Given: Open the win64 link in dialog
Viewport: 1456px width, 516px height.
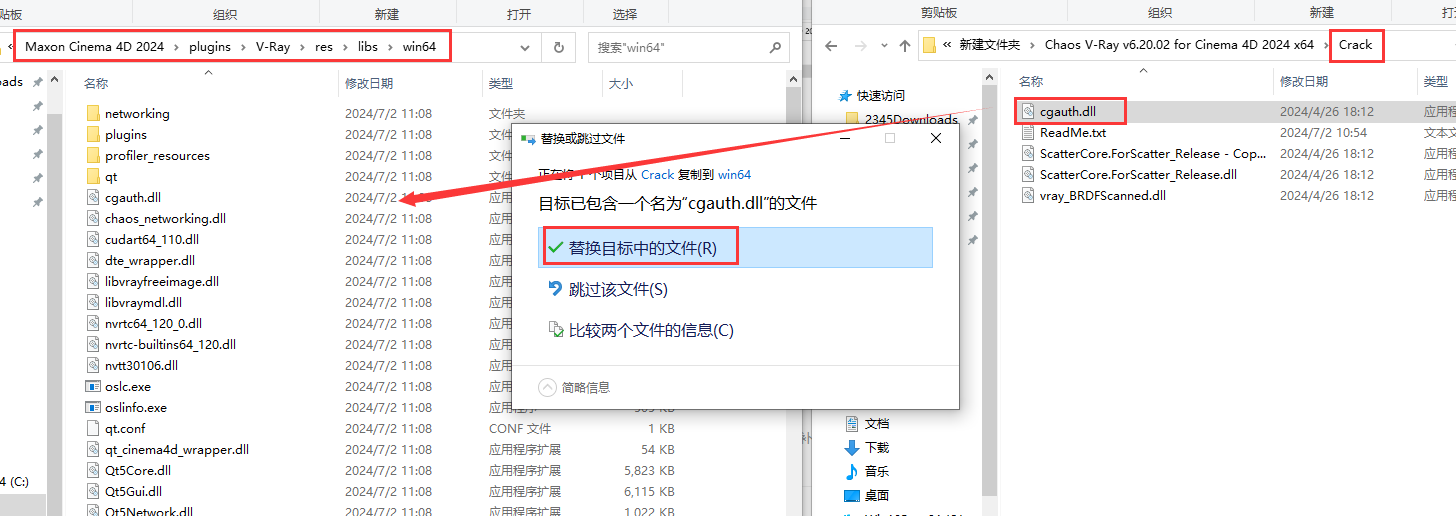Looking at the screenshot, I should click(734, 174).
